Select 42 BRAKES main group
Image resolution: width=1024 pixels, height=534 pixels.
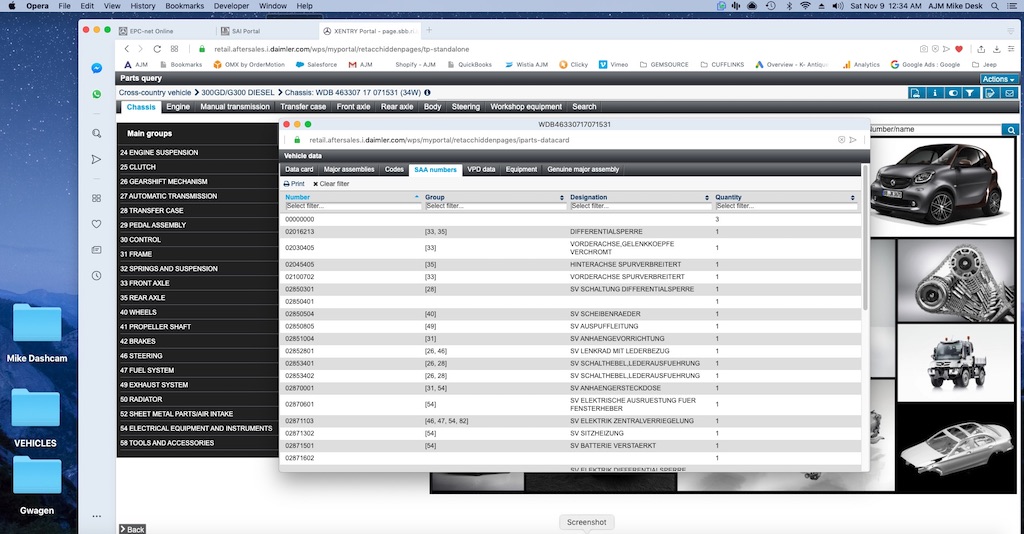138,341
